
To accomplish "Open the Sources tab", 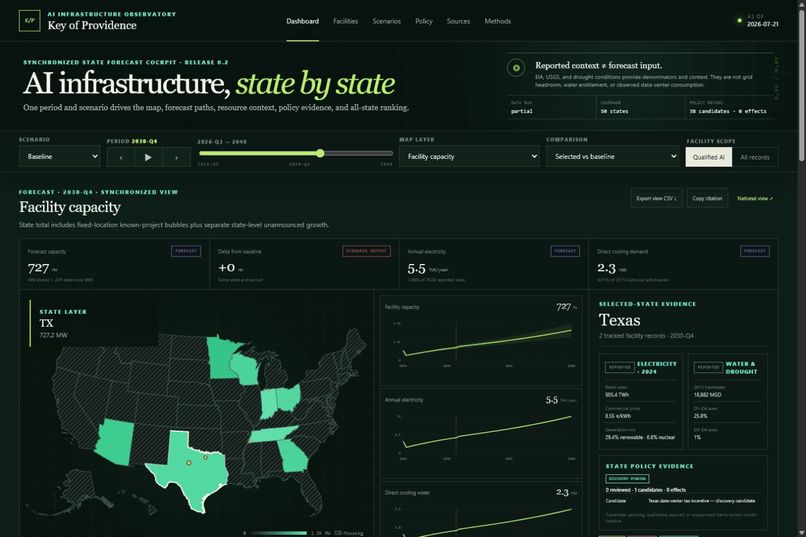I will tap(458, 21).
